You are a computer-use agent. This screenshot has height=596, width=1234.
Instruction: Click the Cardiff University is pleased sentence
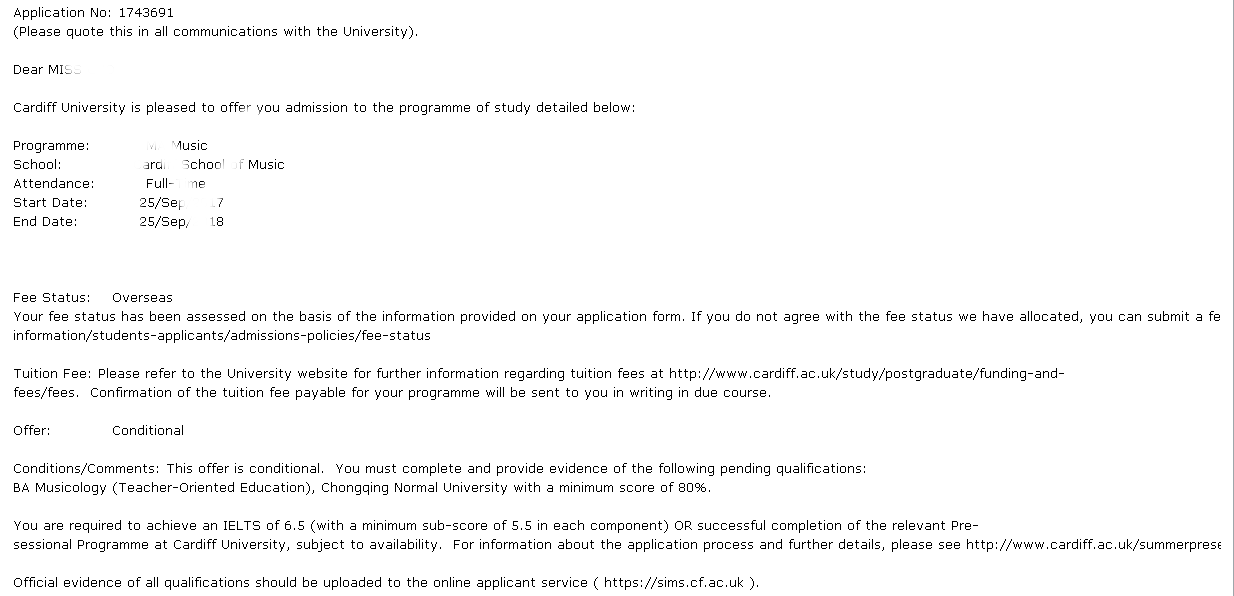click(x=324, y=108)
